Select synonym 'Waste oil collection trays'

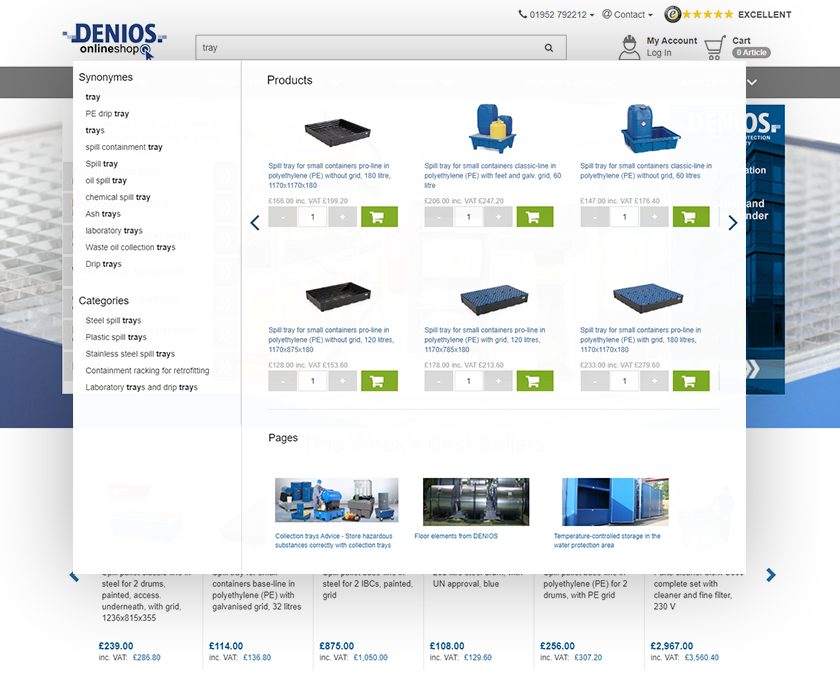(130, 247)
